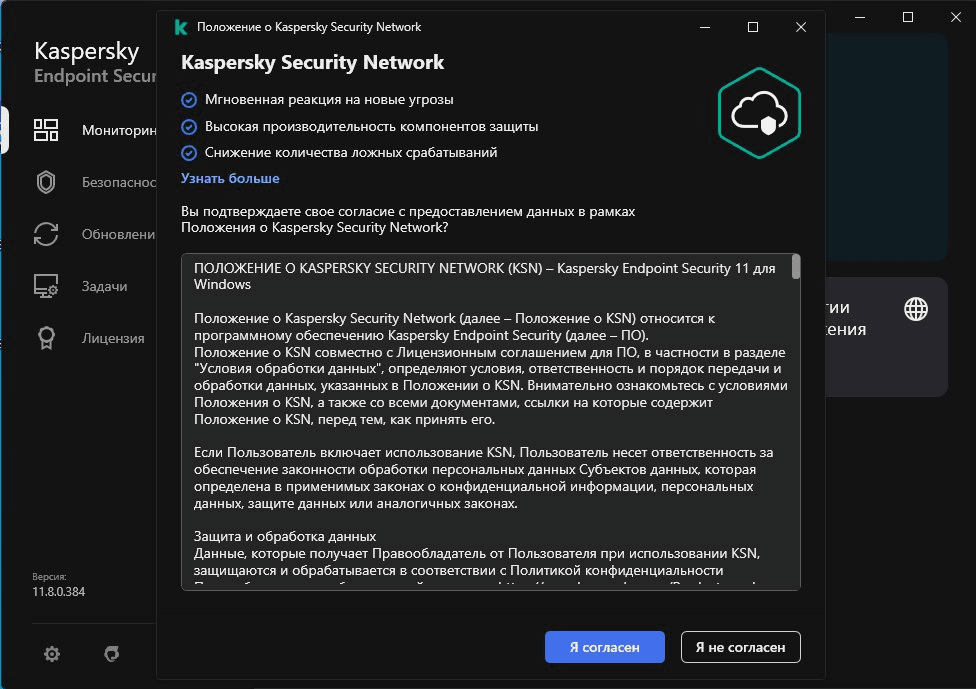This screenshot has width=976, height=689.
Task: Open settings via the gear icon
Action: tap(52, 654)
